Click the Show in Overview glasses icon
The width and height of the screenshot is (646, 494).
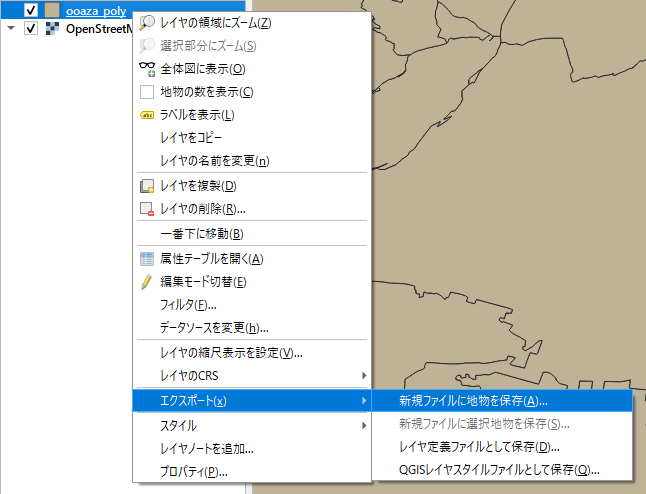pyautogui.click(x=147, y=69)
